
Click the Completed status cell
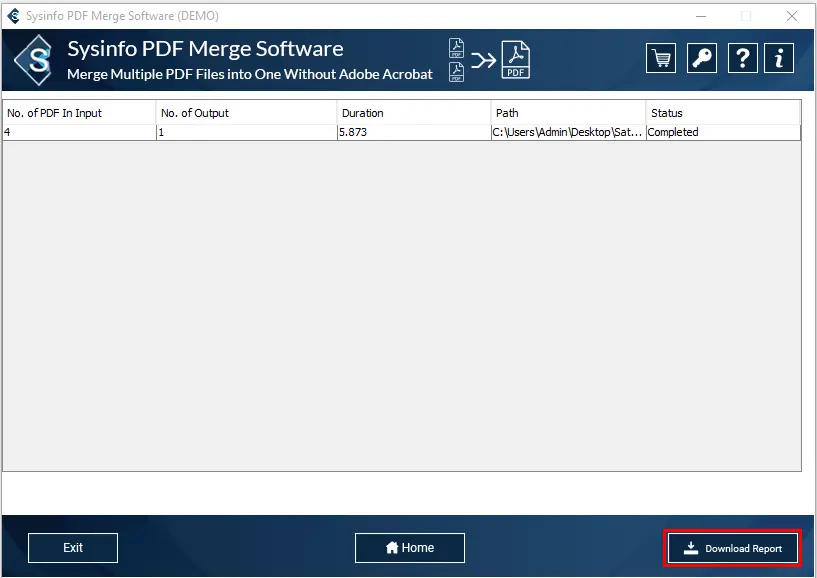[x=723, y=132]
